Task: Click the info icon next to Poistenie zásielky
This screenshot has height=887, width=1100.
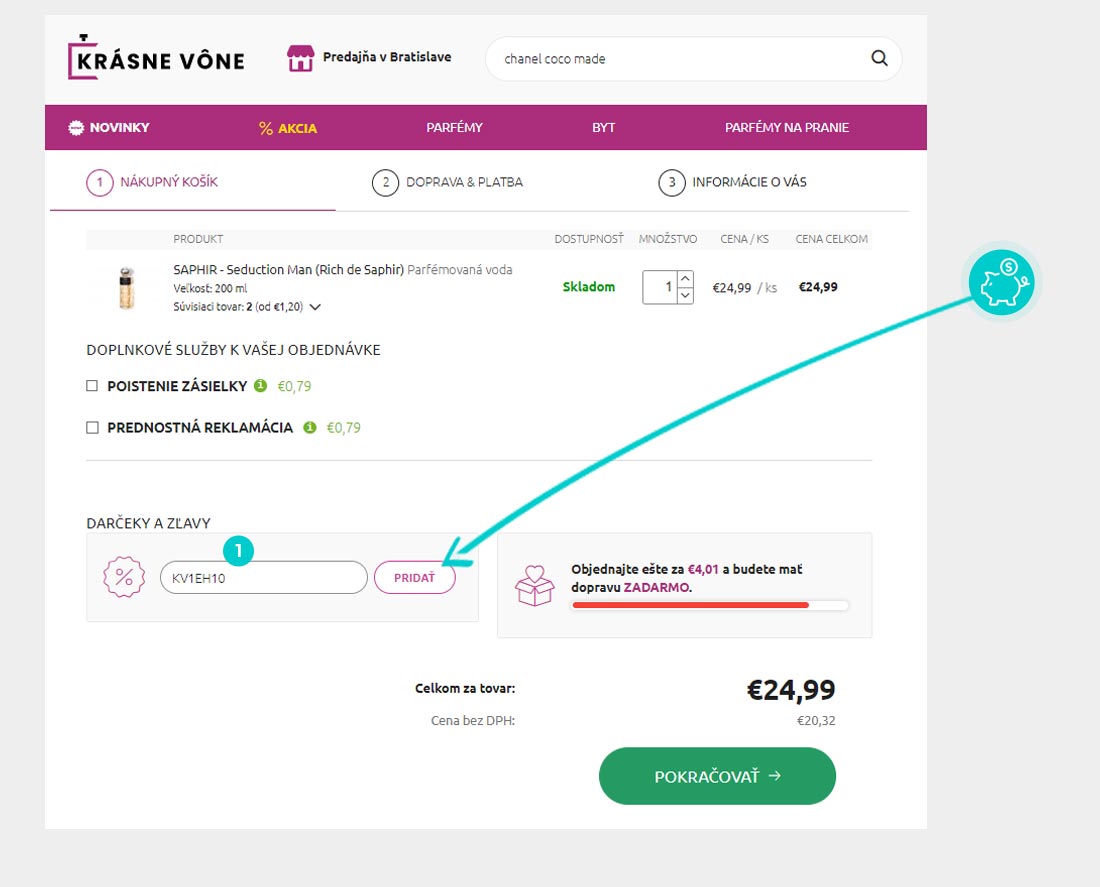Action: click(x=260, y=385)
